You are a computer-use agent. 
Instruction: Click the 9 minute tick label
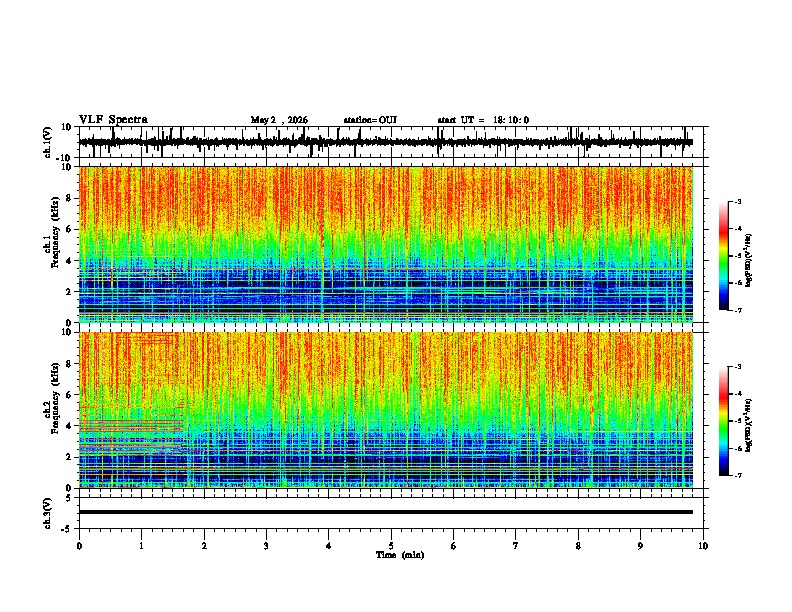[640, 546]
